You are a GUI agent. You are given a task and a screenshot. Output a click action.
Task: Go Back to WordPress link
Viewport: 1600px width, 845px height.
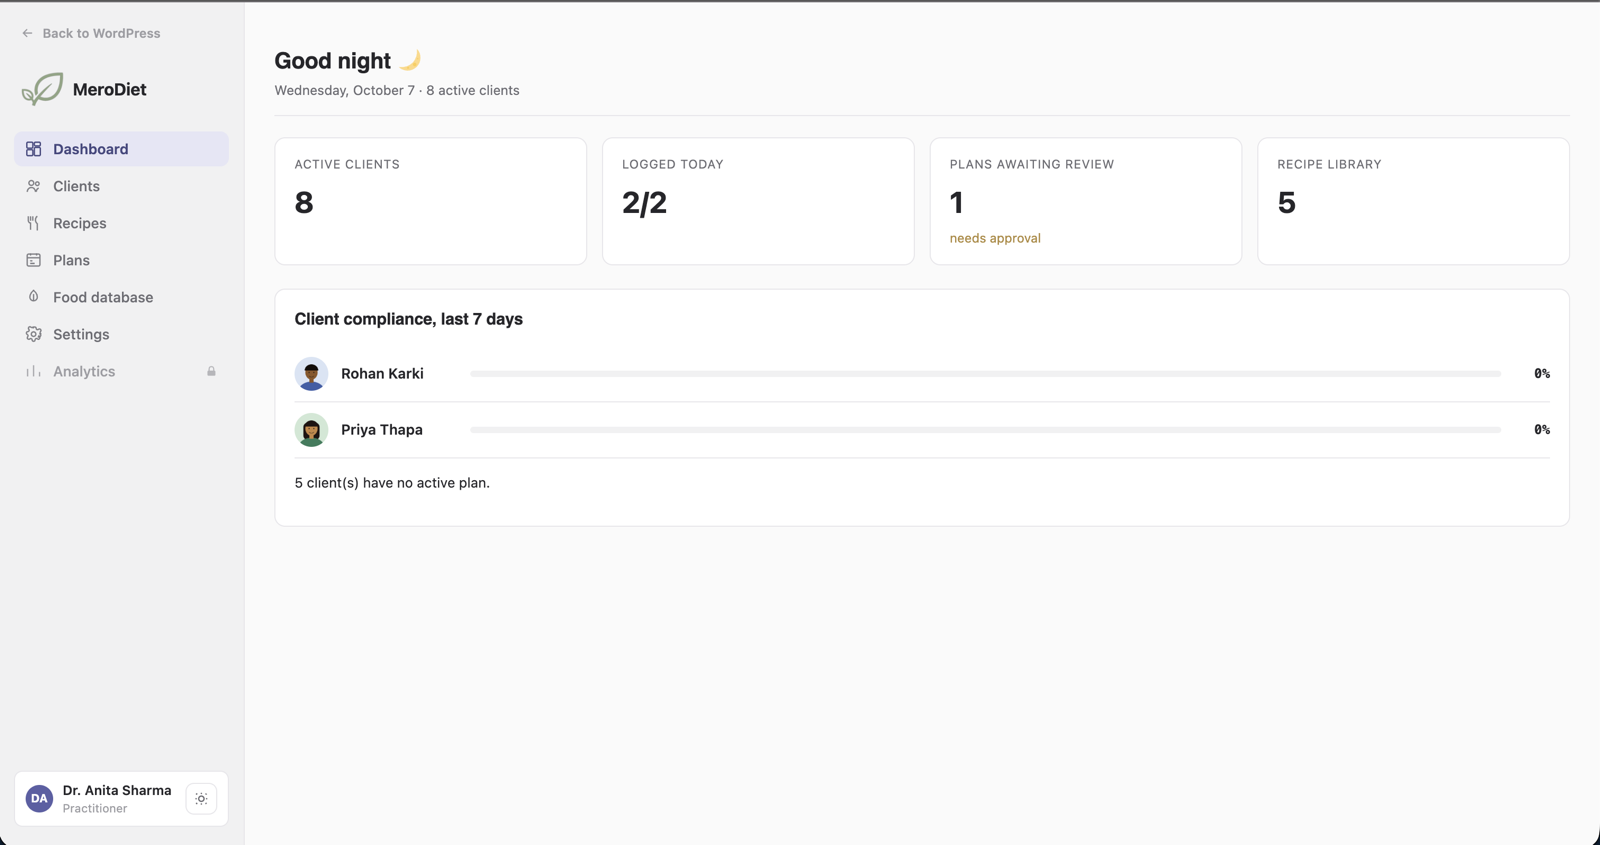(x=91, y=33)
